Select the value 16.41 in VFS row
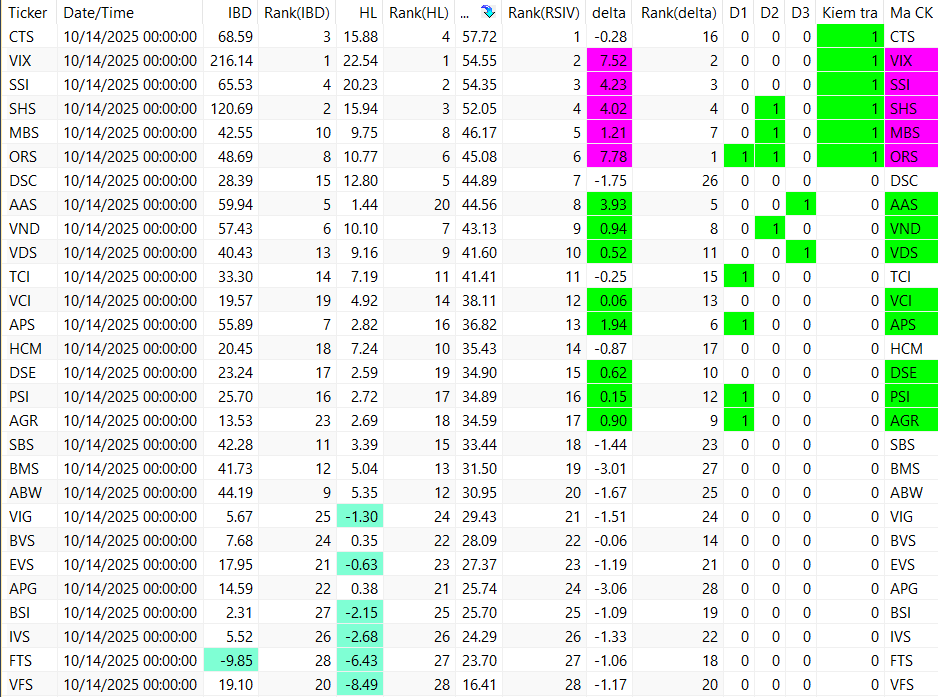Screen dimensions: 938x697 click(x=479, y=684)
